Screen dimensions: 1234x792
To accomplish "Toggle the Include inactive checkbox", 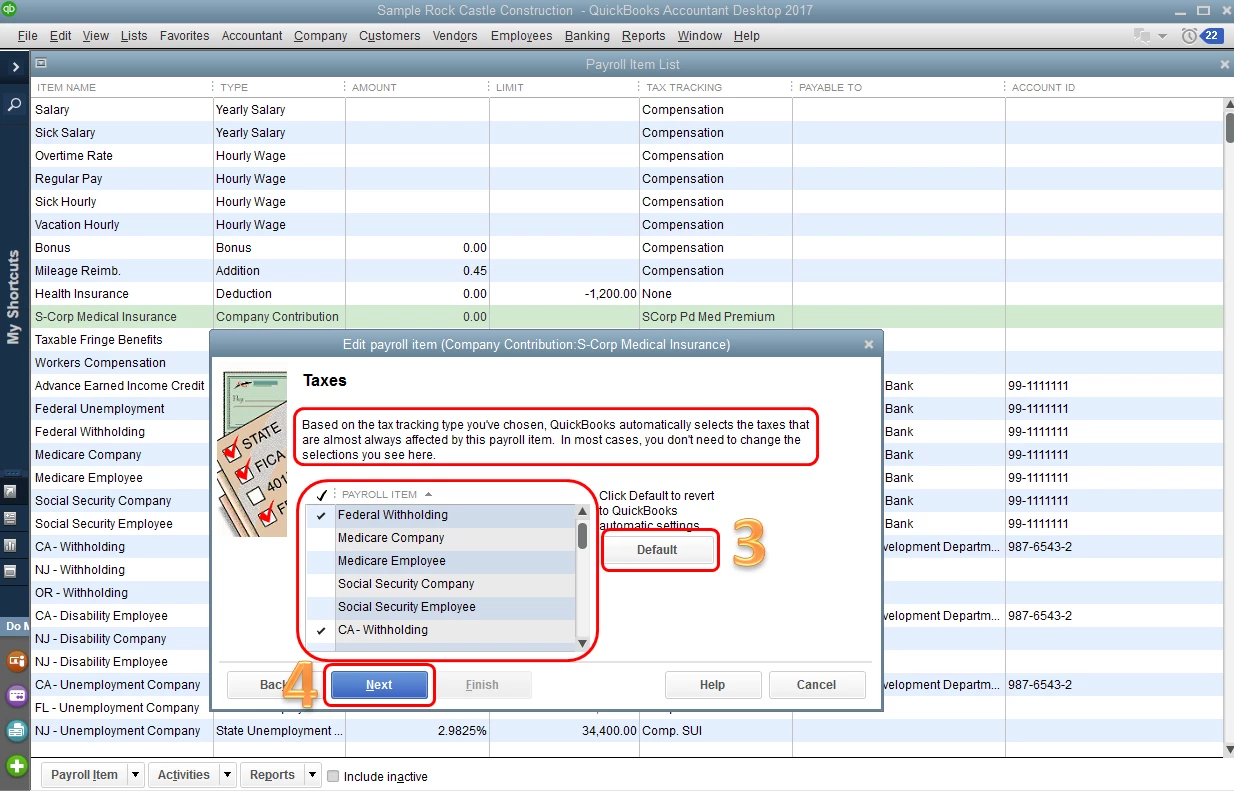I will point(334,776).
